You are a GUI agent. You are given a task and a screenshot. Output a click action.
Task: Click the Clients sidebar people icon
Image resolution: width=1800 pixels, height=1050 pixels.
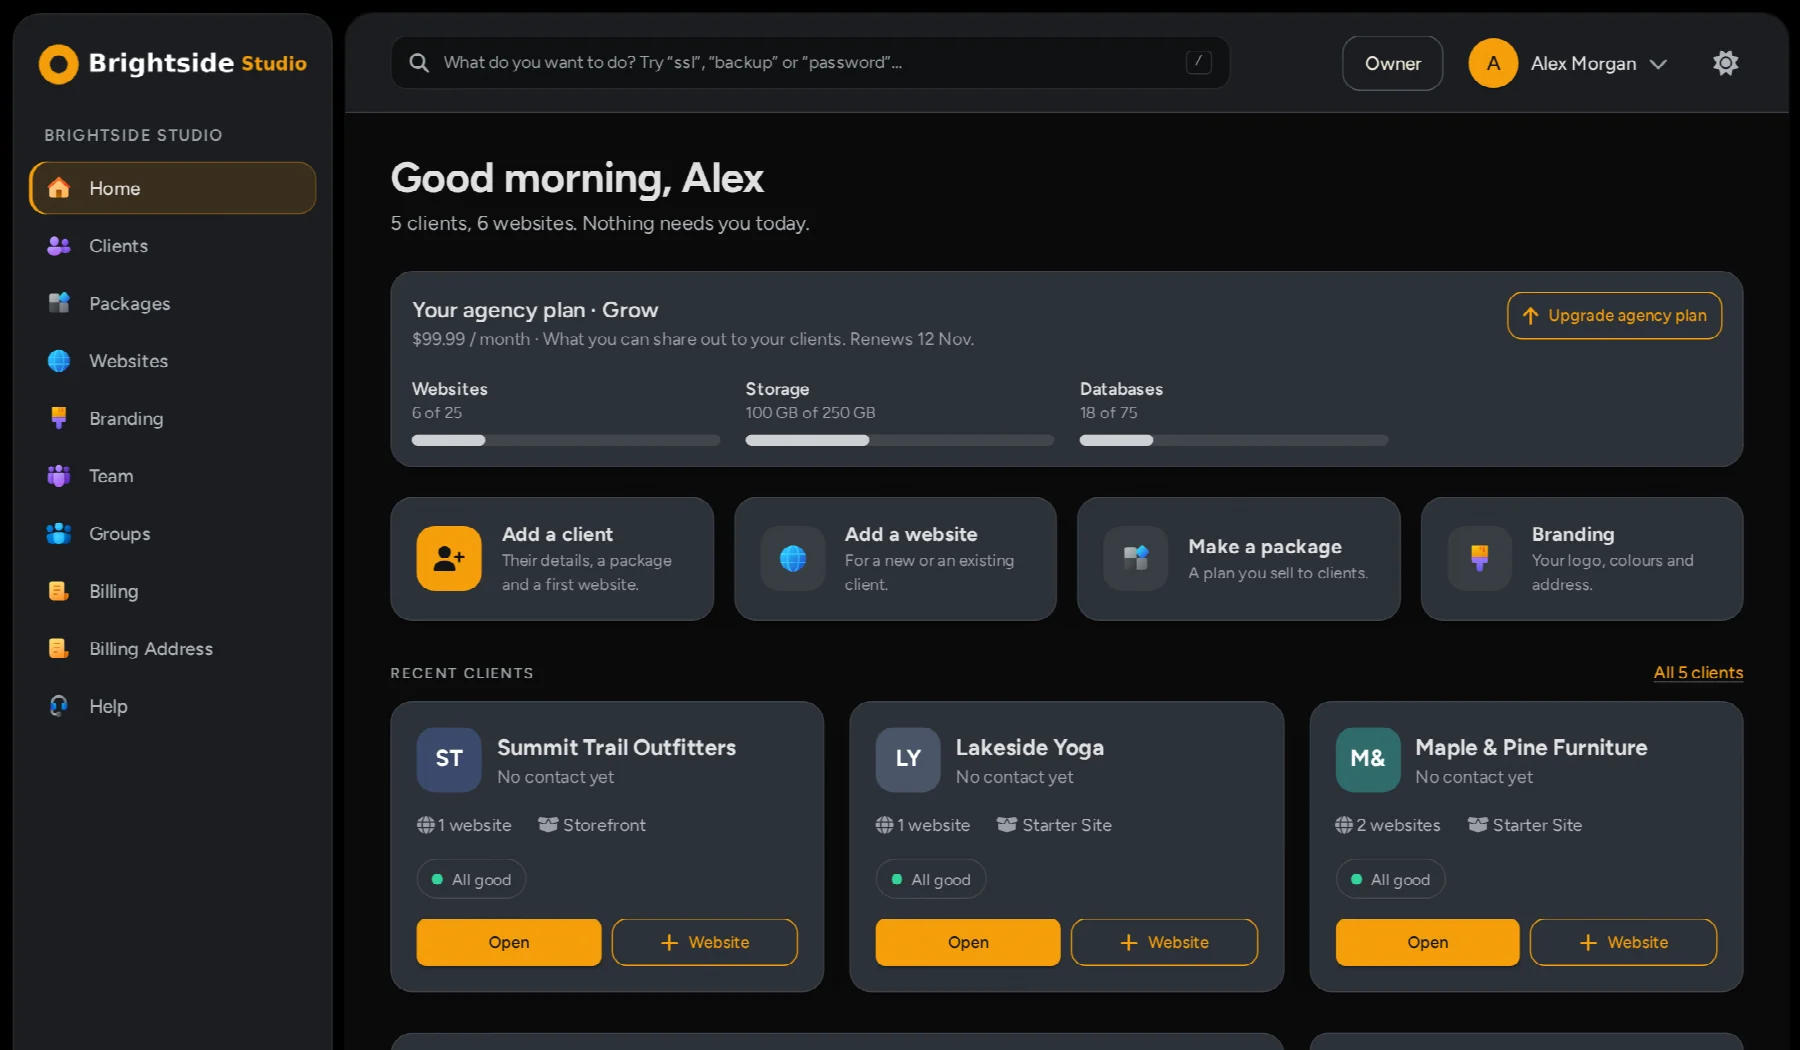(x=59, y=246)
